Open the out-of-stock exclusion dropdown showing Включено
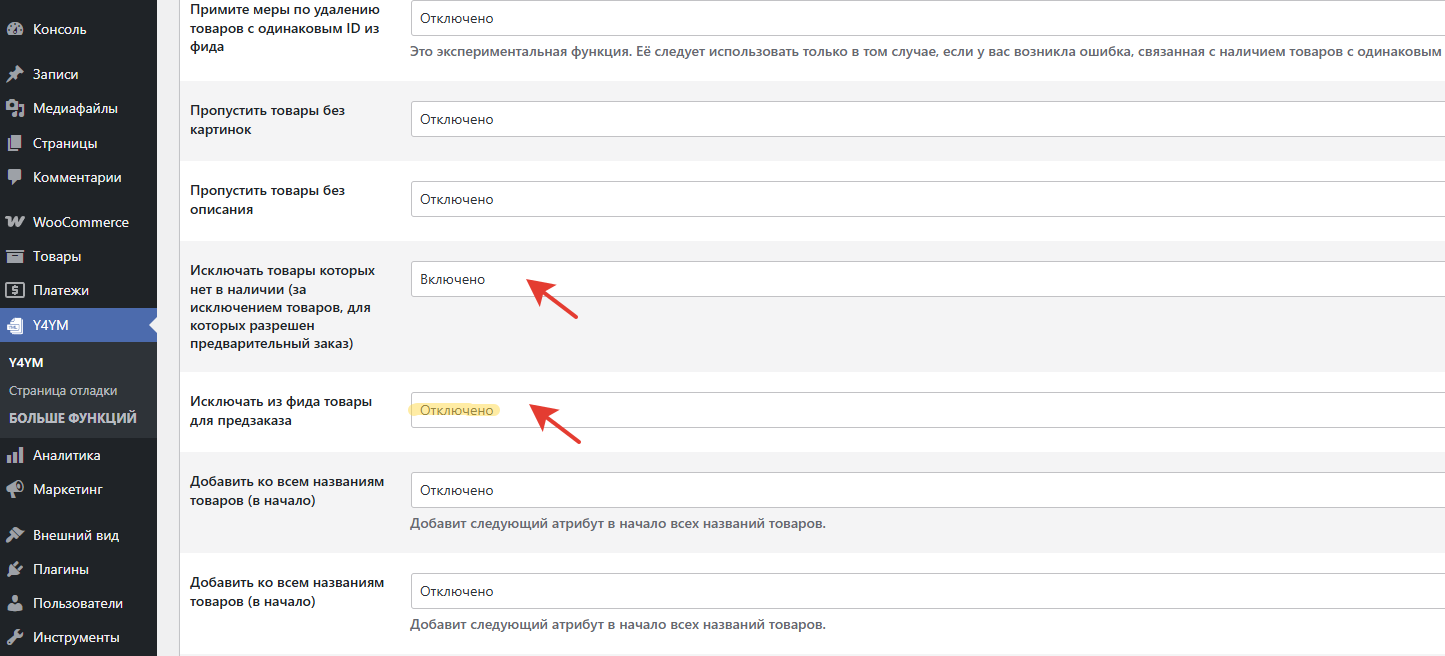 (927, 279)
